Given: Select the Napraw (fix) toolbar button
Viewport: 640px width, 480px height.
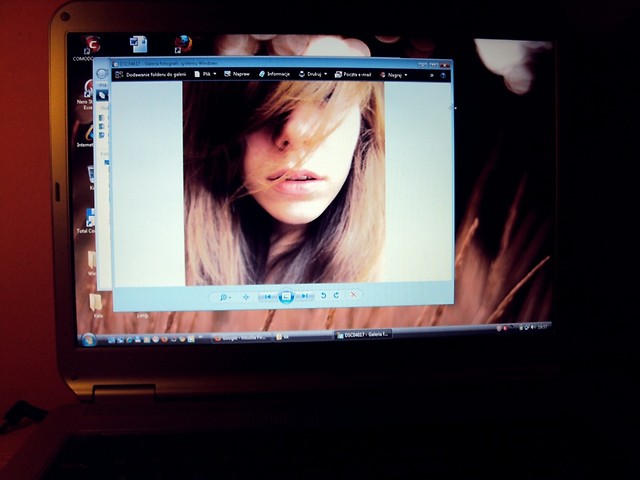Looking at the screenshot, I should [x=237, y=74].
